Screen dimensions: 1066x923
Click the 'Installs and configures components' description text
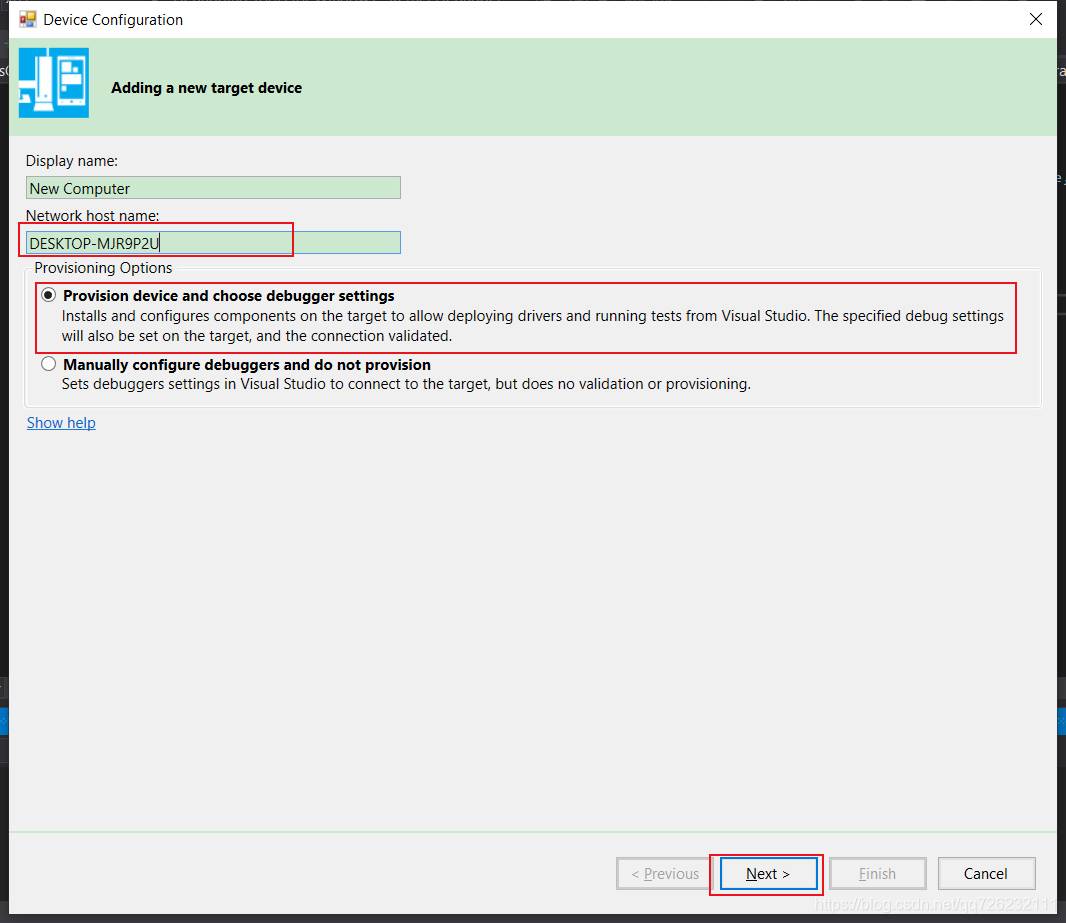pos(533,326)
